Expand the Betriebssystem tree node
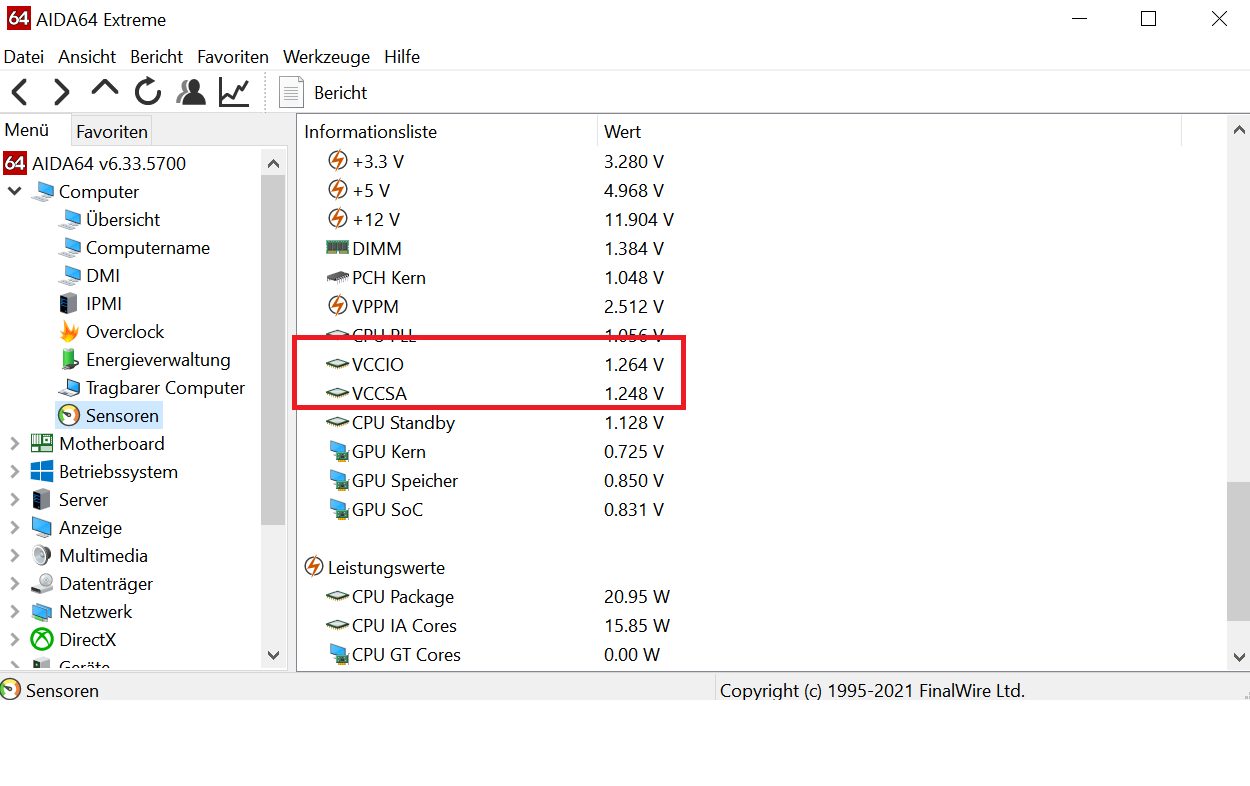This screenshot has height=786, width=1250. point(15,471)
